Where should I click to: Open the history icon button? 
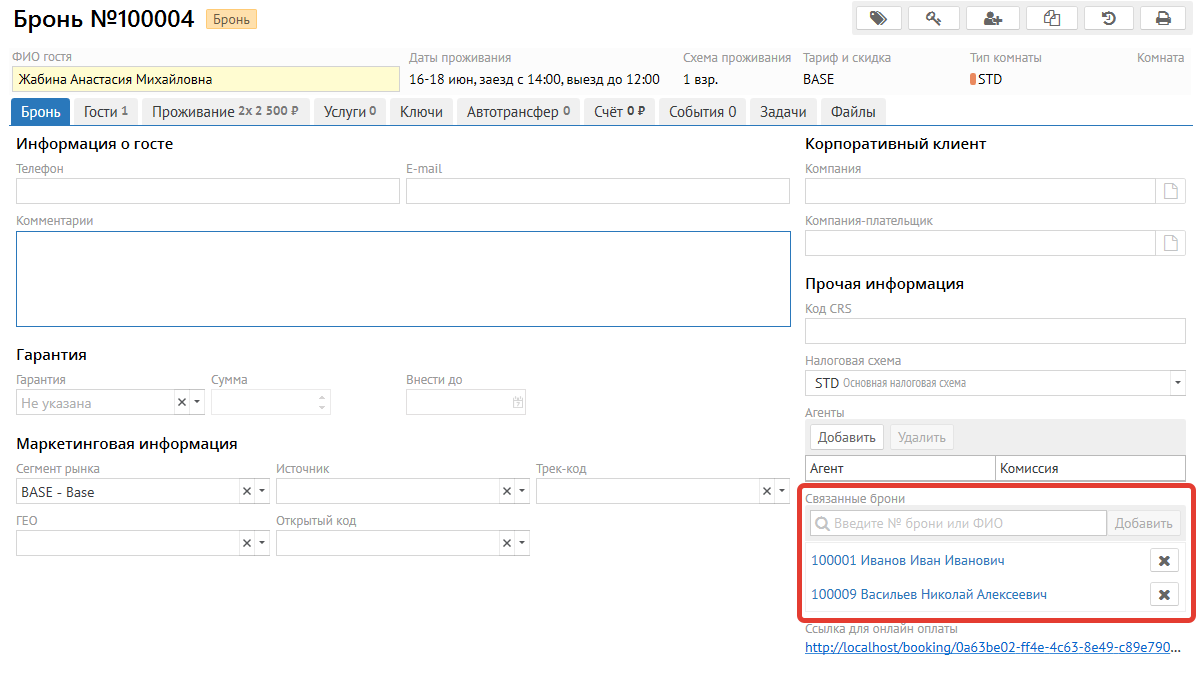[x=1108, y=18]
